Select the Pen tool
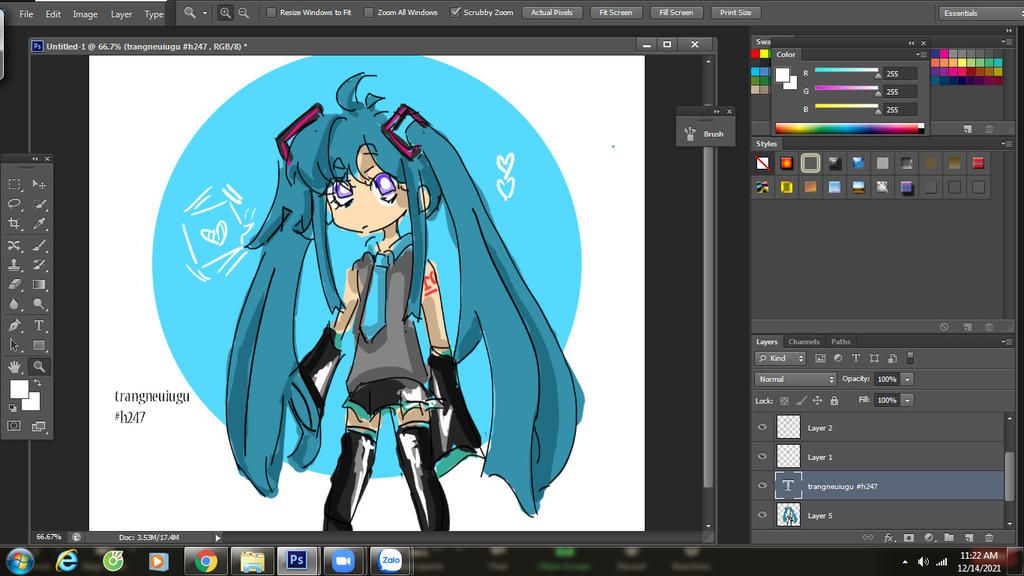The width and height of the screenshot is (1024, 576). 14,325
